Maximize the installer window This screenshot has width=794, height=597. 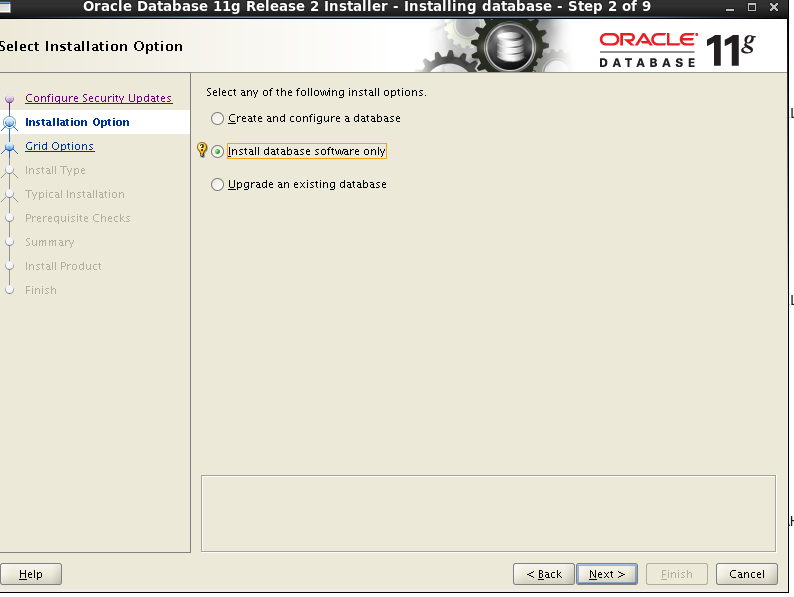point(752,7)
